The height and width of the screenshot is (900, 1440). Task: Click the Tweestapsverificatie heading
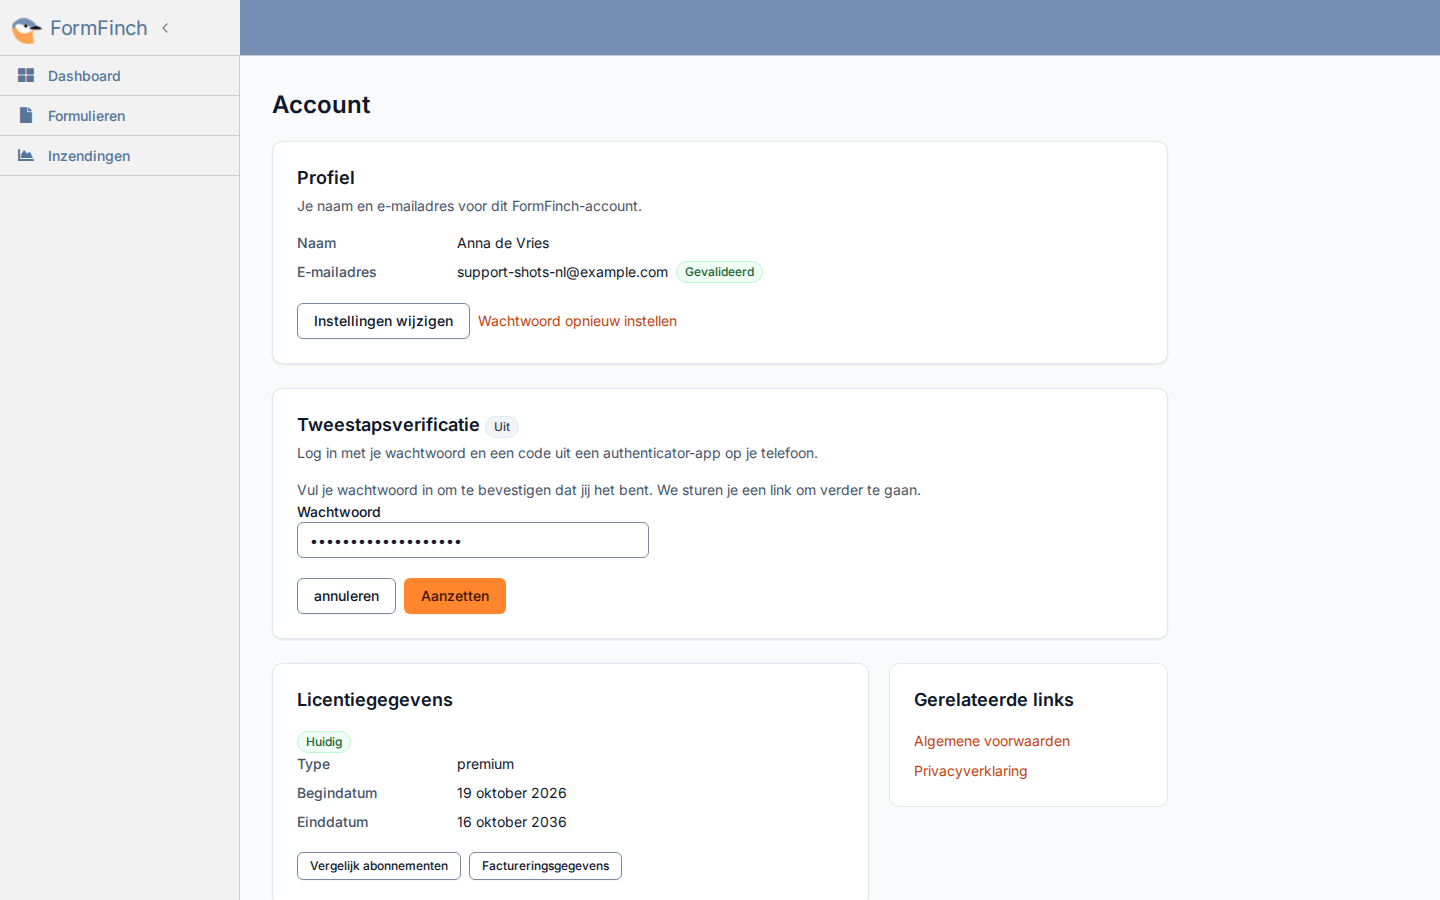click(388, 425)
